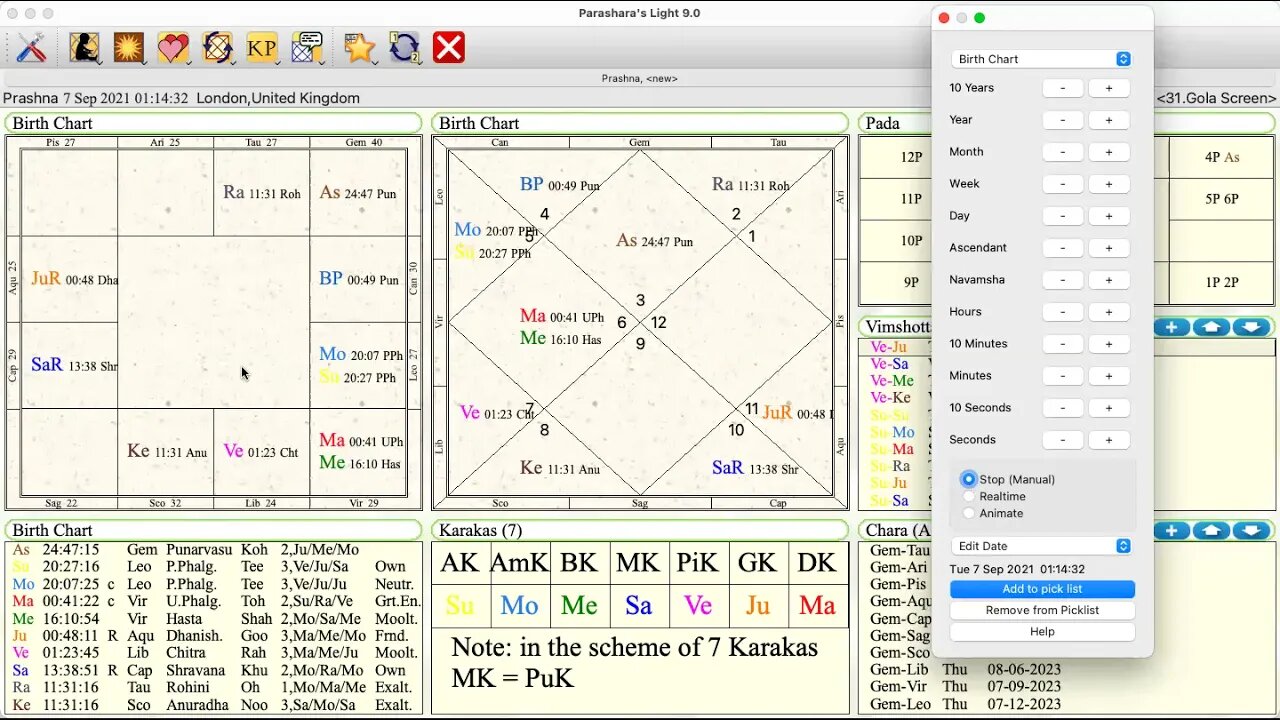Click Ve 01:23 Cht in South Indian chart
The width and height of the screenshot is (1280, 720).
(x=260, y=451)
